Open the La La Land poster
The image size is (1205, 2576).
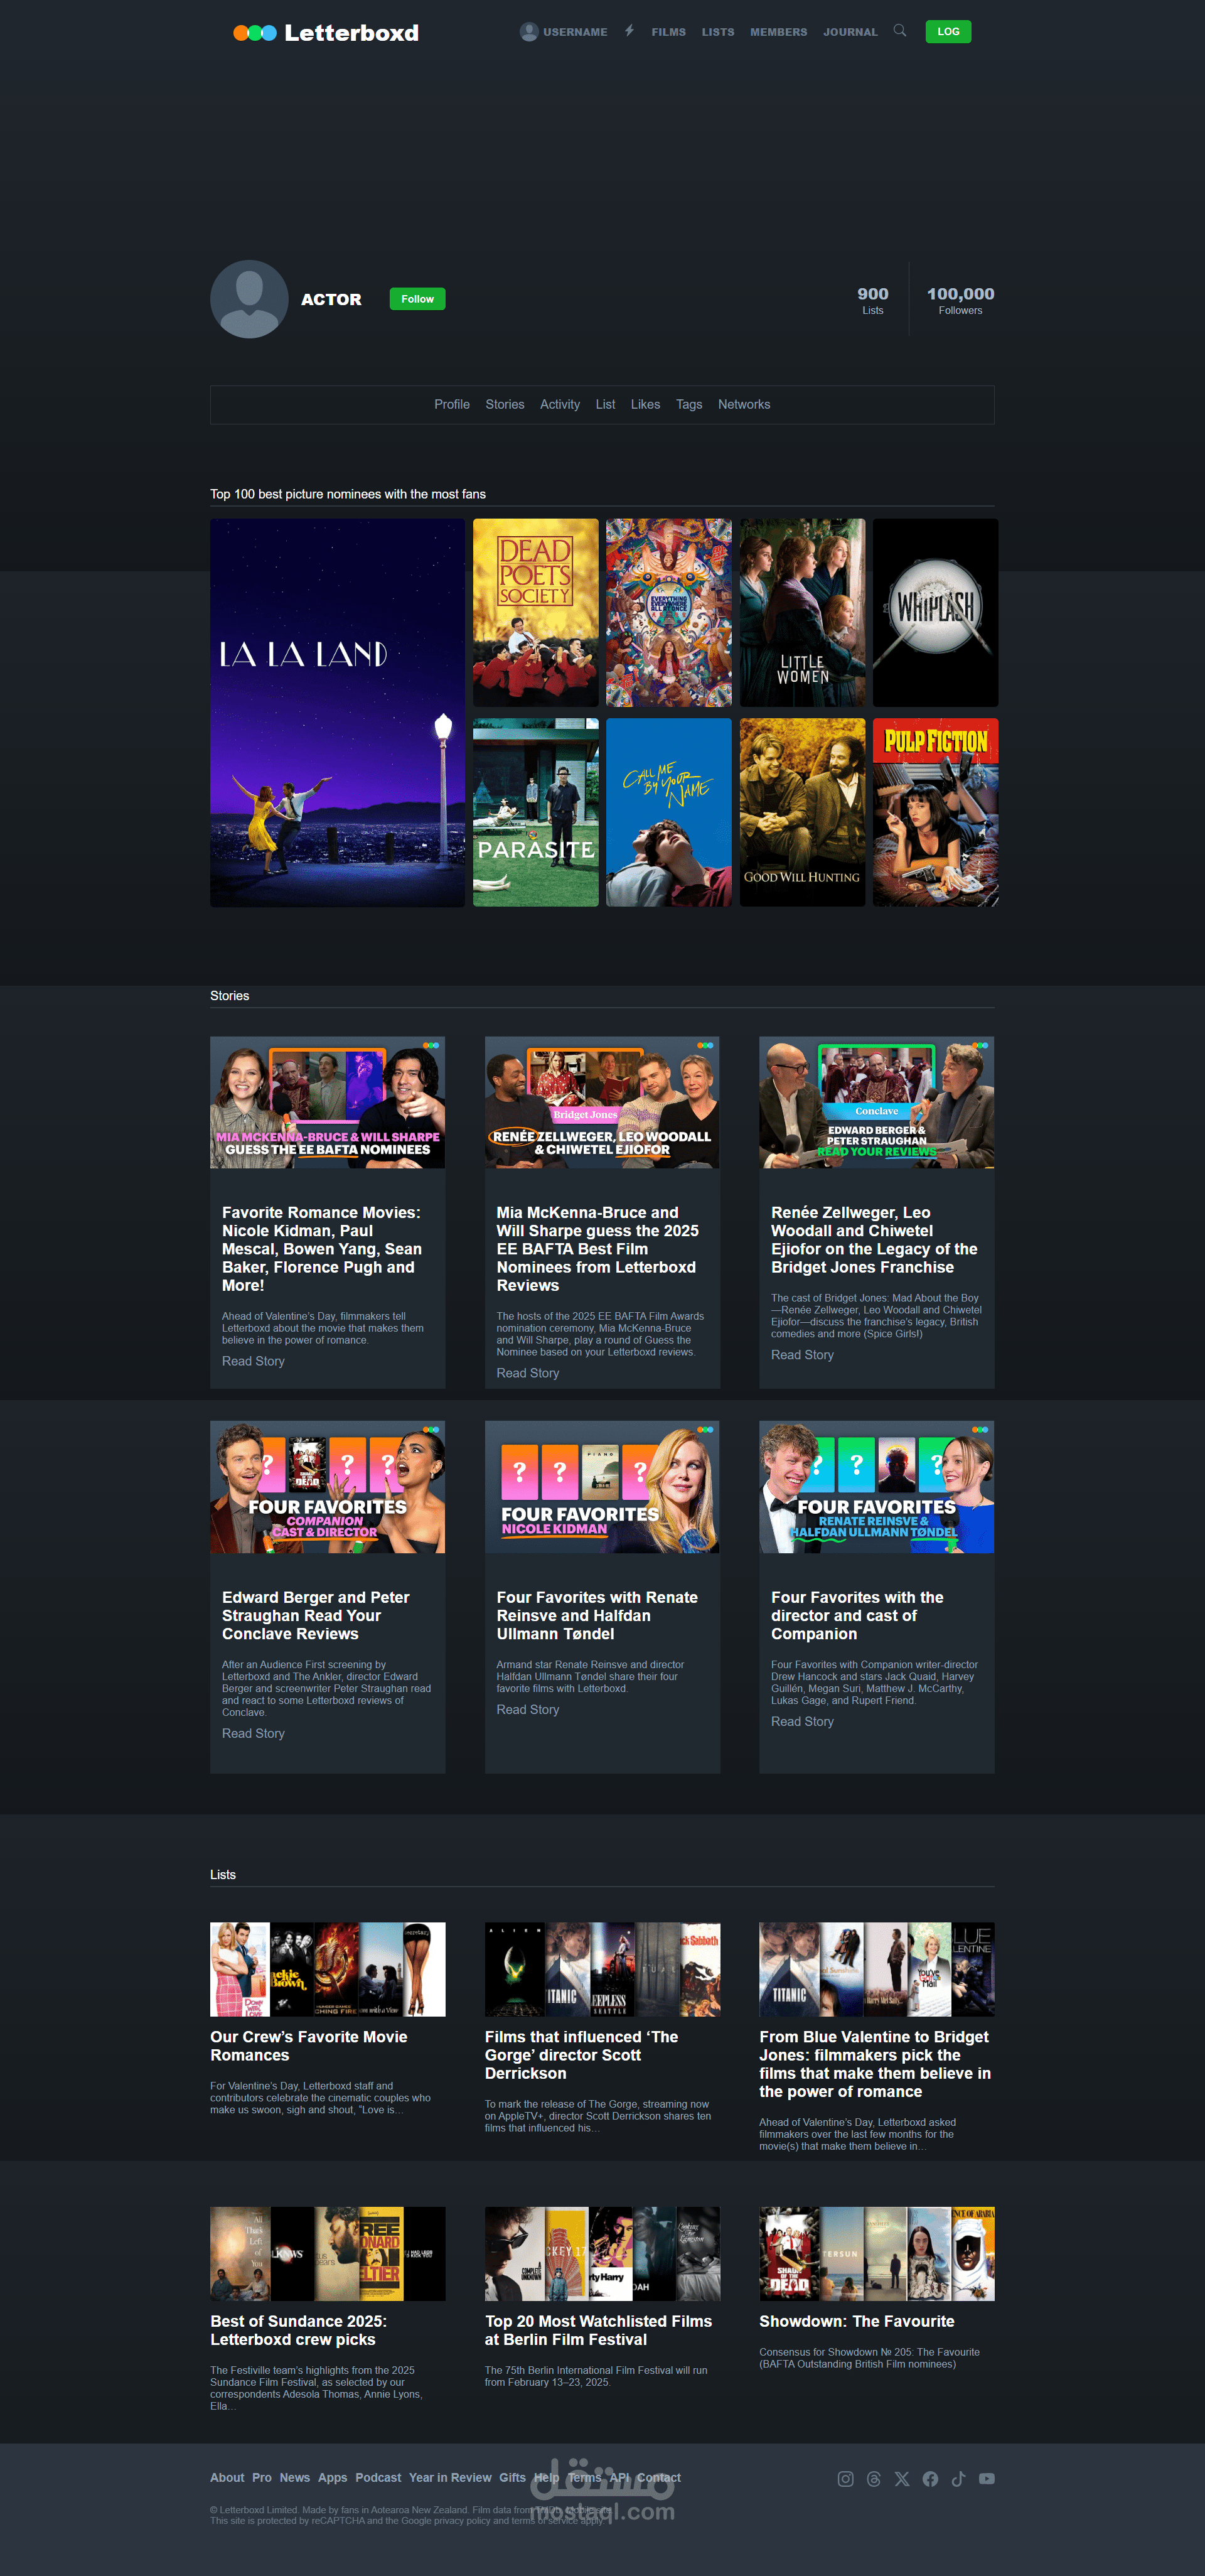(337, 712)
